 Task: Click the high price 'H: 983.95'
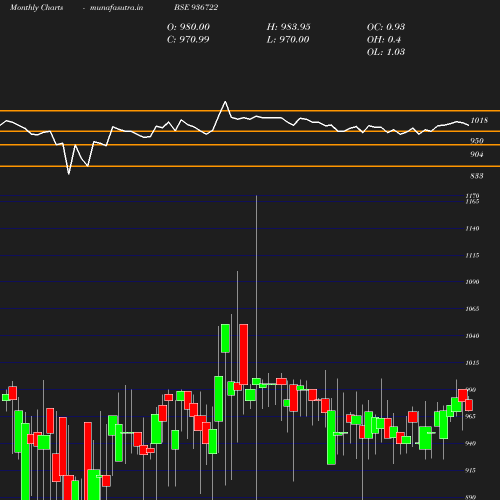(x=288, y=27)
